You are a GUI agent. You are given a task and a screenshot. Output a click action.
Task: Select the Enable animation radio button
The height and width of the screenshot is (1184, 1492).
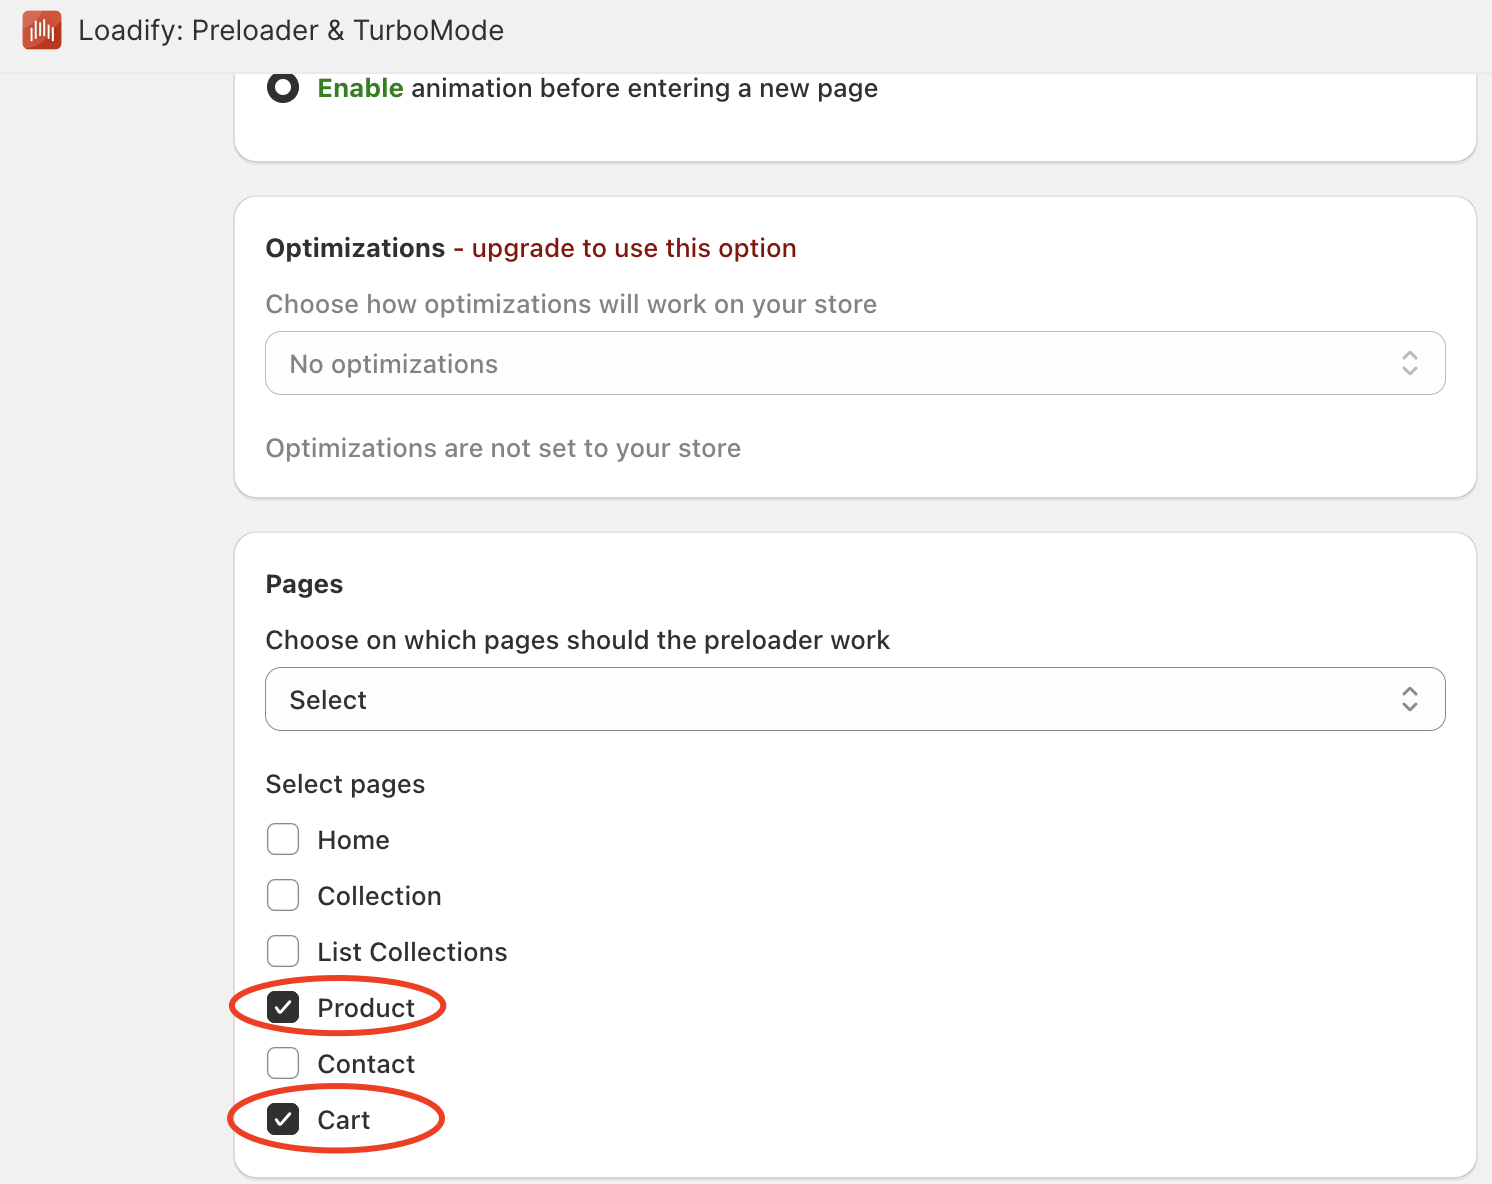283,88
